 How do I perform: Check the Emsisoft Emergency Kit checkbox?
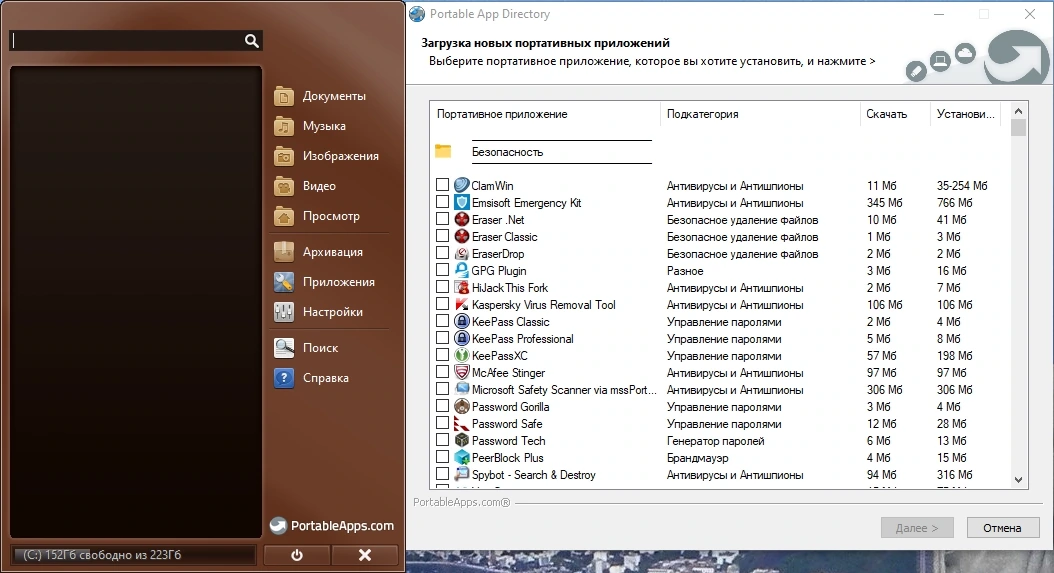click(442, 202)
